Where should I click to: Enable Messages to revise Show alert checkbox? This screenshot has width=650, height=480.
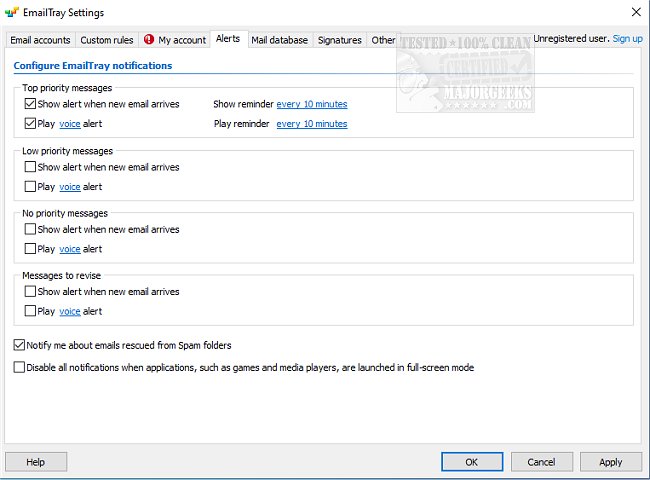pos(30,291)
